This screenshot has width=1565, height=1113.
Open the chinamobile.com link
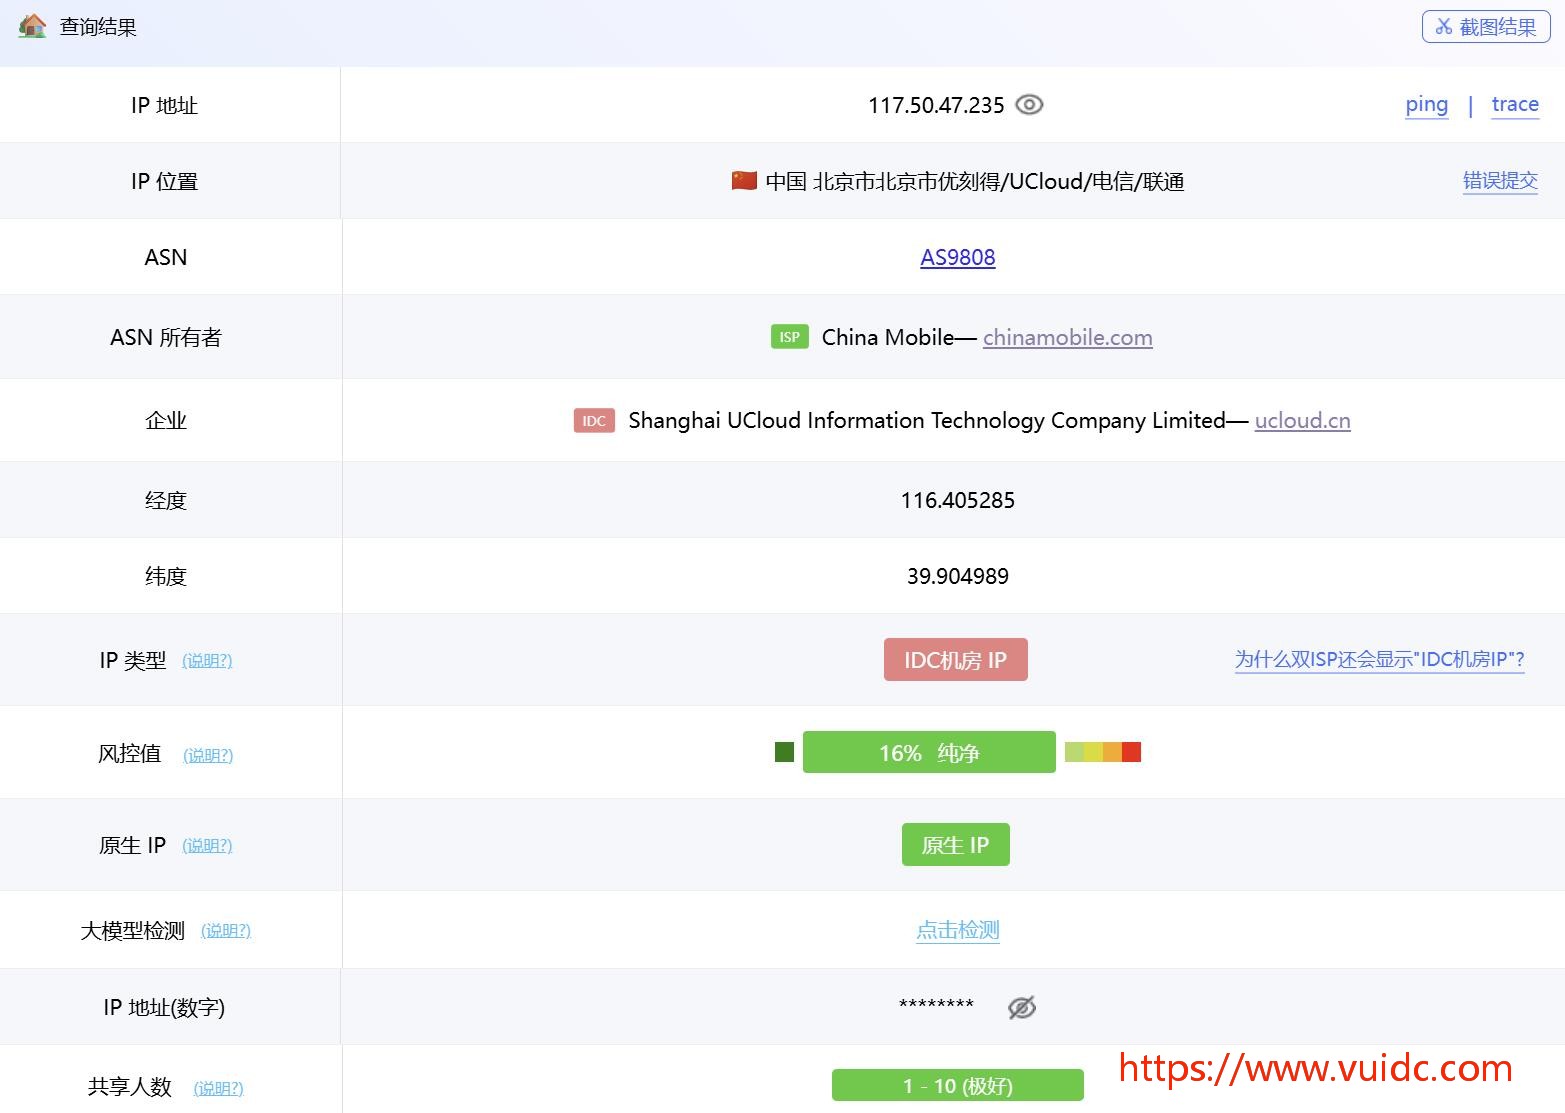tap(1067, 337)
